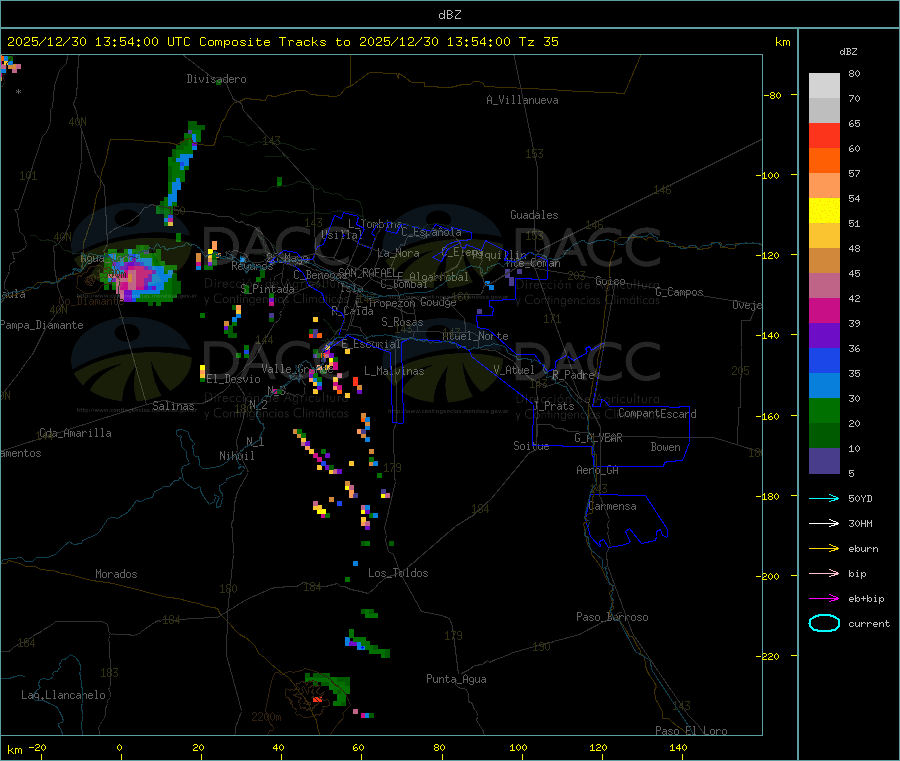Click the red echo pixel on the volcano

click(317, 699)
